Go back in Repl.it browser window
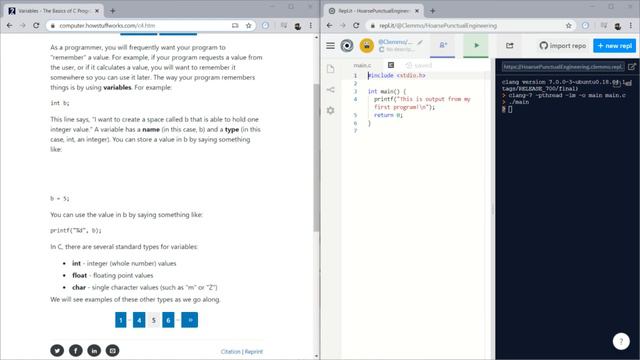 (329, 25)
